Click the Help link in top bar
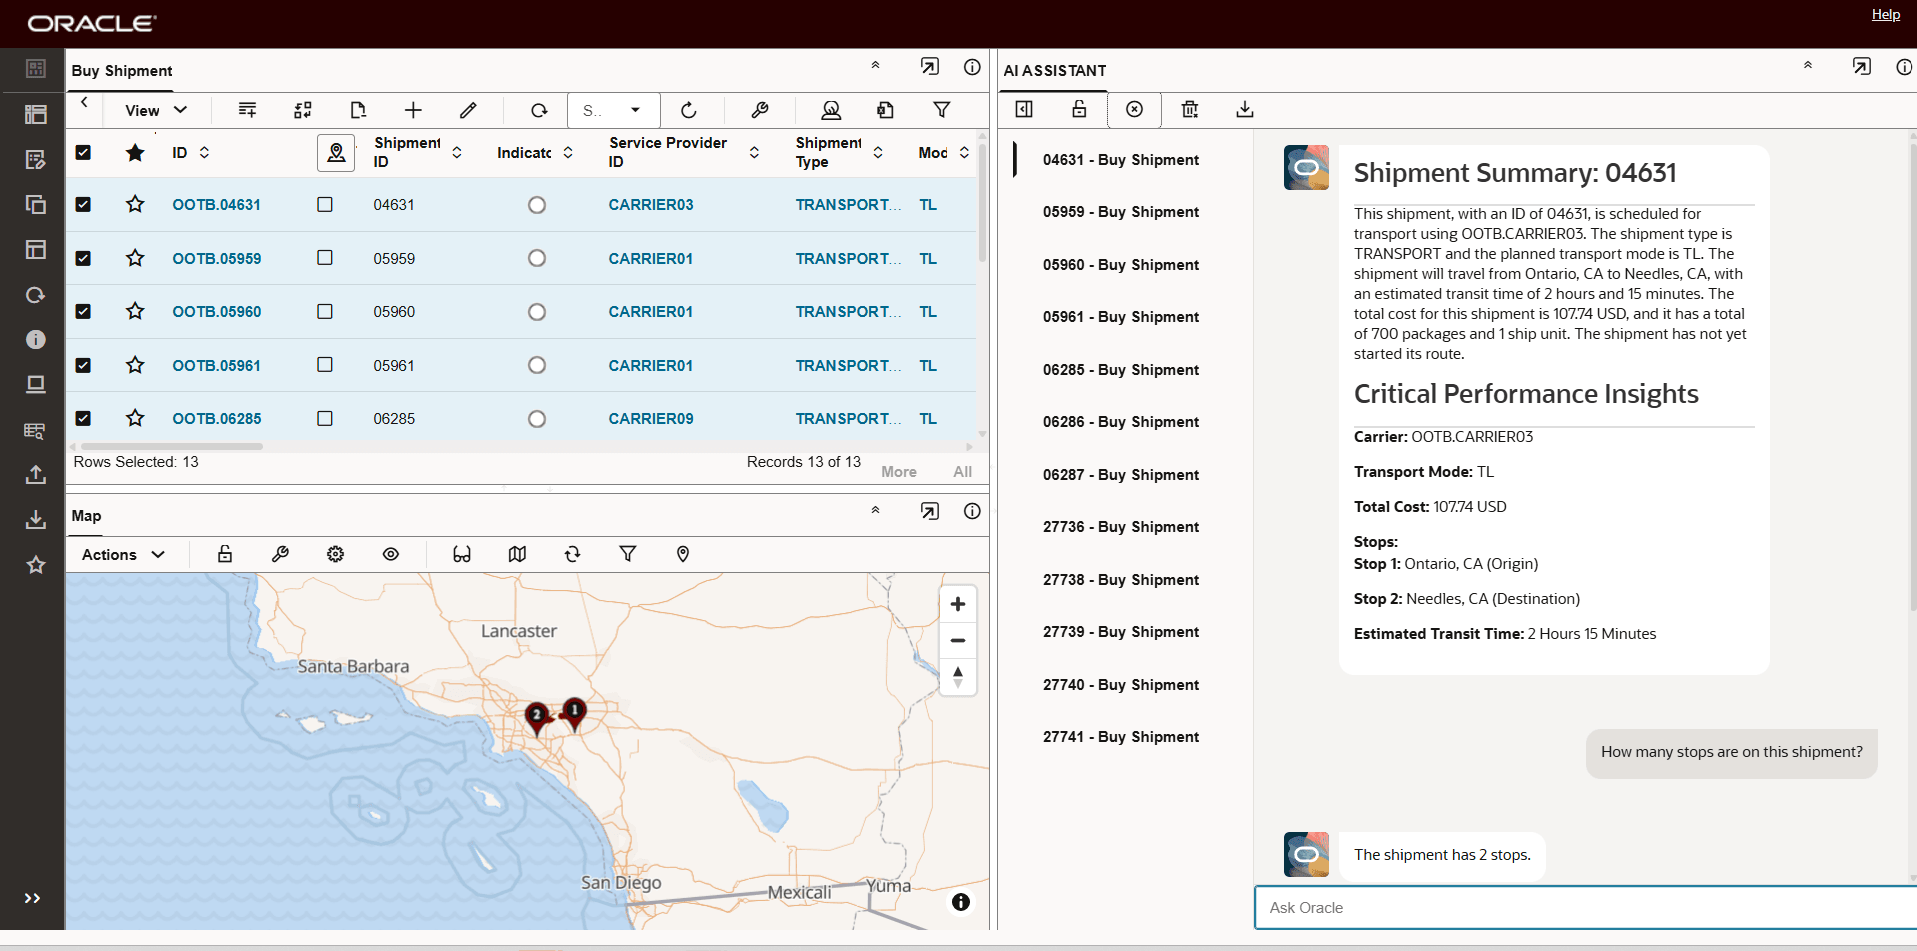Screen dimensions: 1917x951 1885,14
